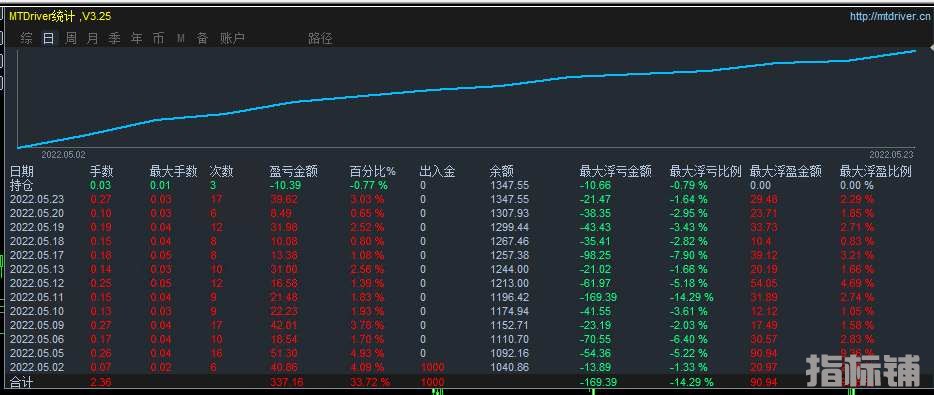Open the 路径 path tab

pos(320,39)
